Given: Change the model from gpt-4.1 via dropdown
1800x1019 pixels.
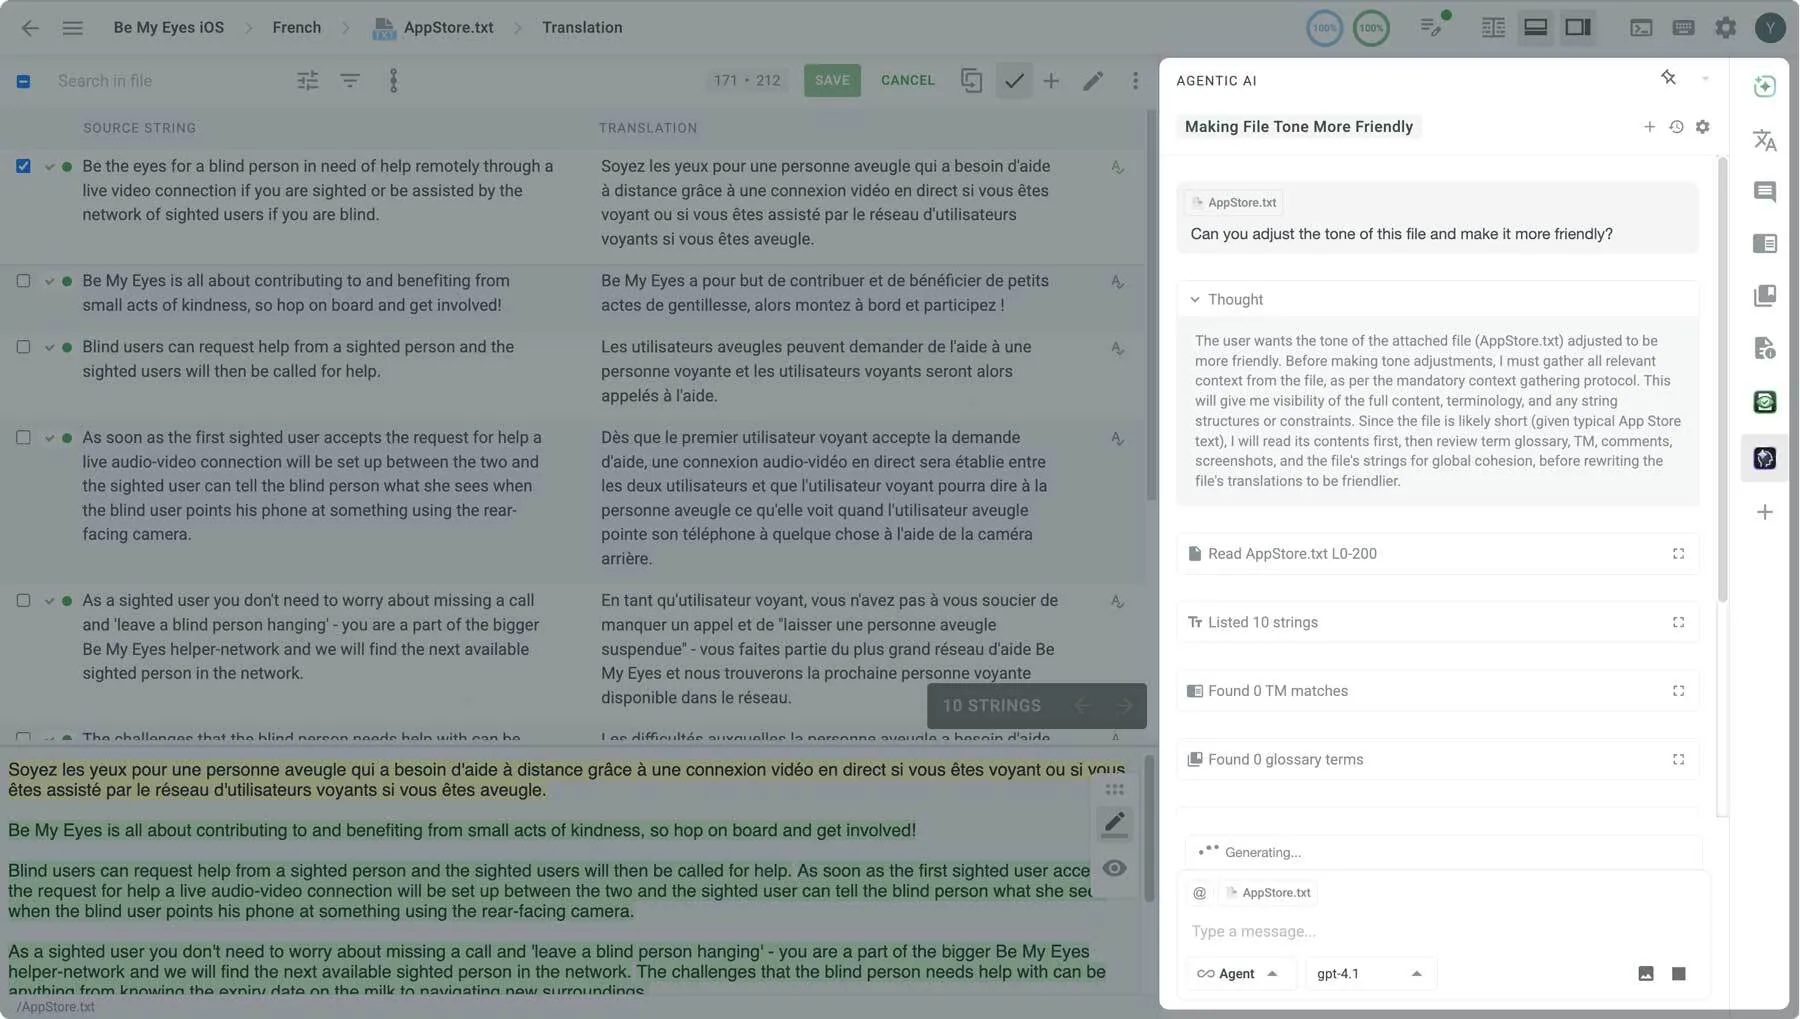Looking at the screenshot, I should tap(1368, 973).
